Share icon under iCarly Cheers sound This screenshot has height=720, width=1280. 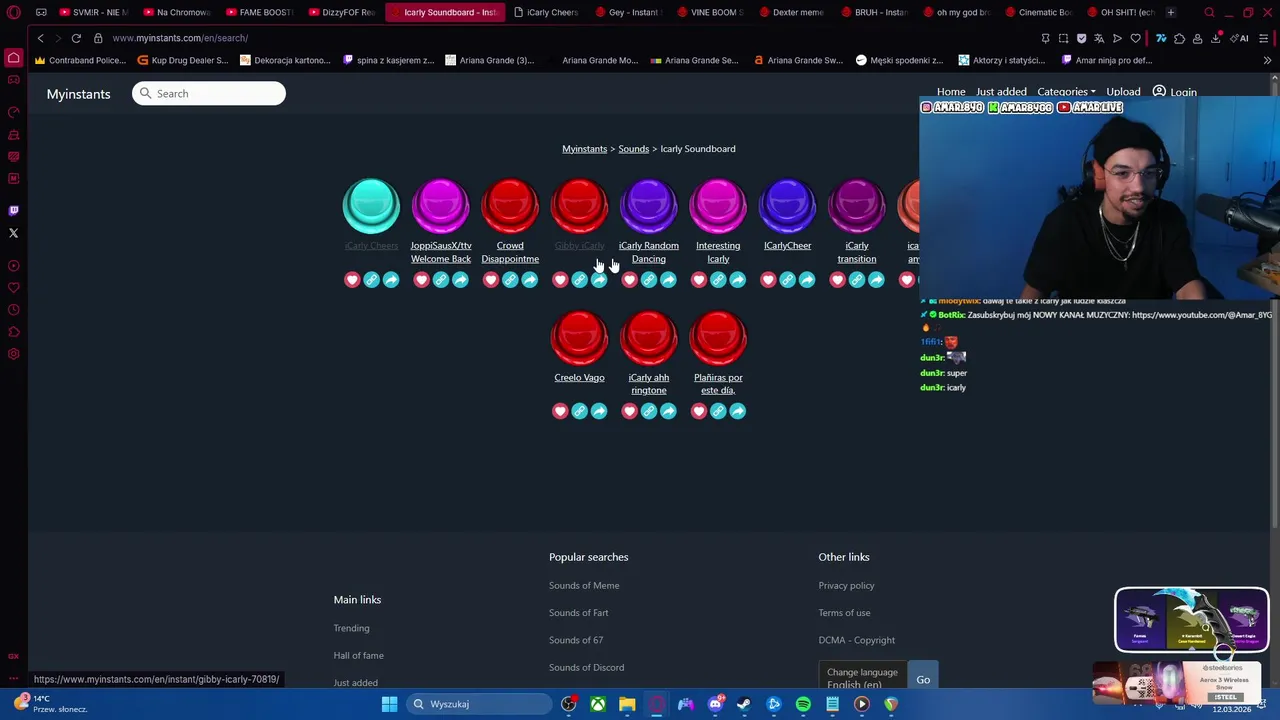[x=391, y=280]
